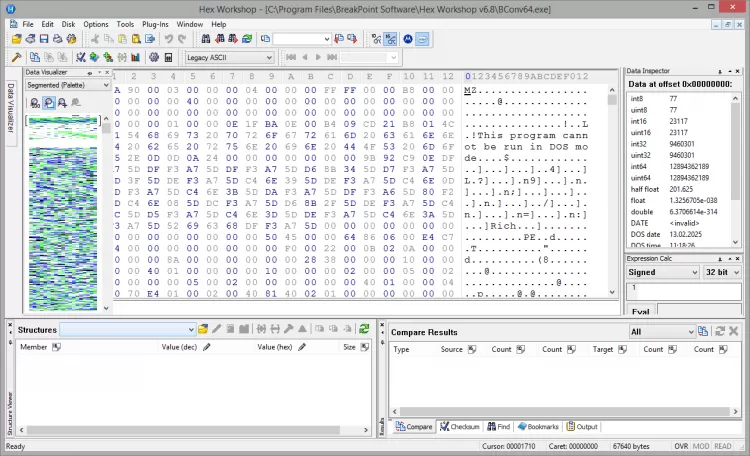Image resolution: width=750 pixels, height=456 pixels.
Task: Click the open folder icon in the Structures toolbar
Action: click(x=203, y=329)
